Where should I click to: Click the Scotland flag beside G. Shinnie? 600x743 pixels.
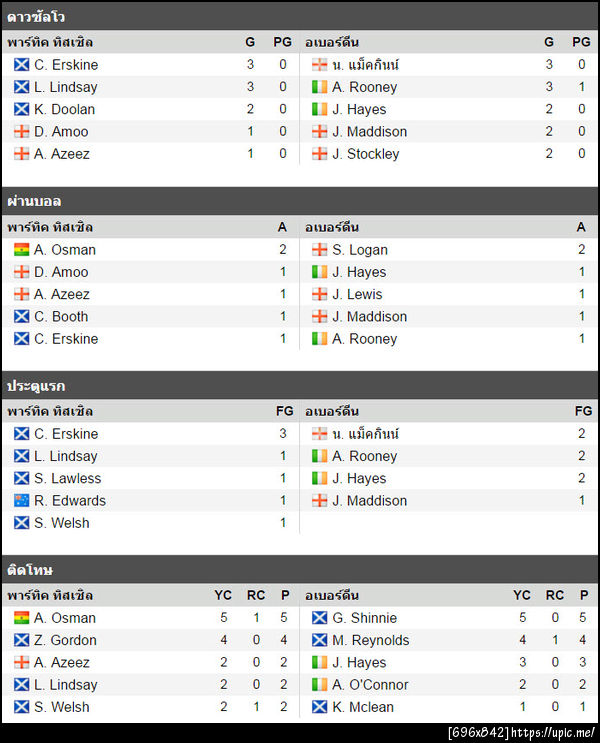point(320,618)
